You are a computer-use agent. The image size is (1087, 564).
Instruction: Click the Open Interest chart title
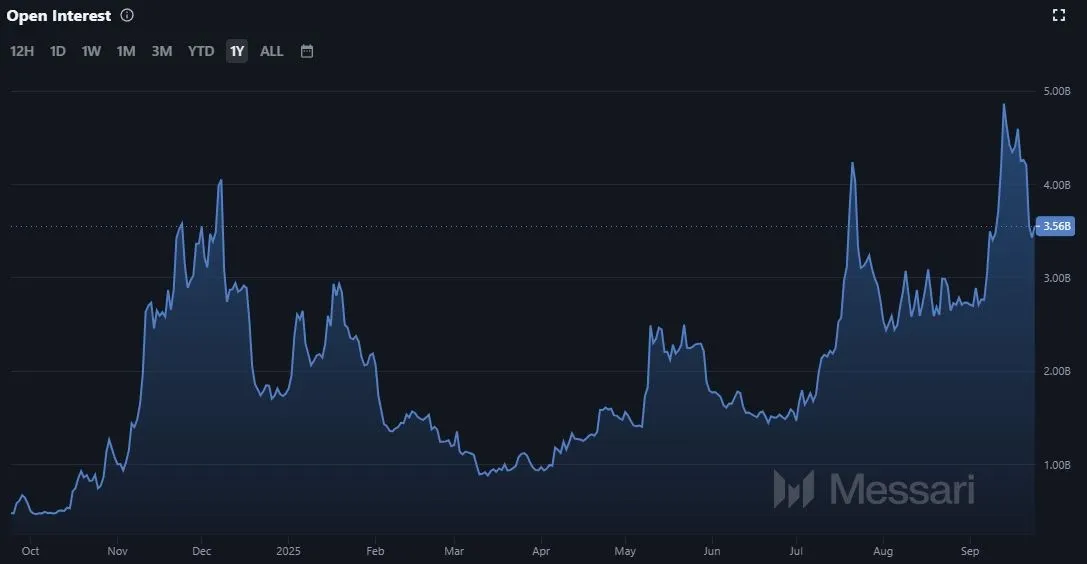click(59, 16)
